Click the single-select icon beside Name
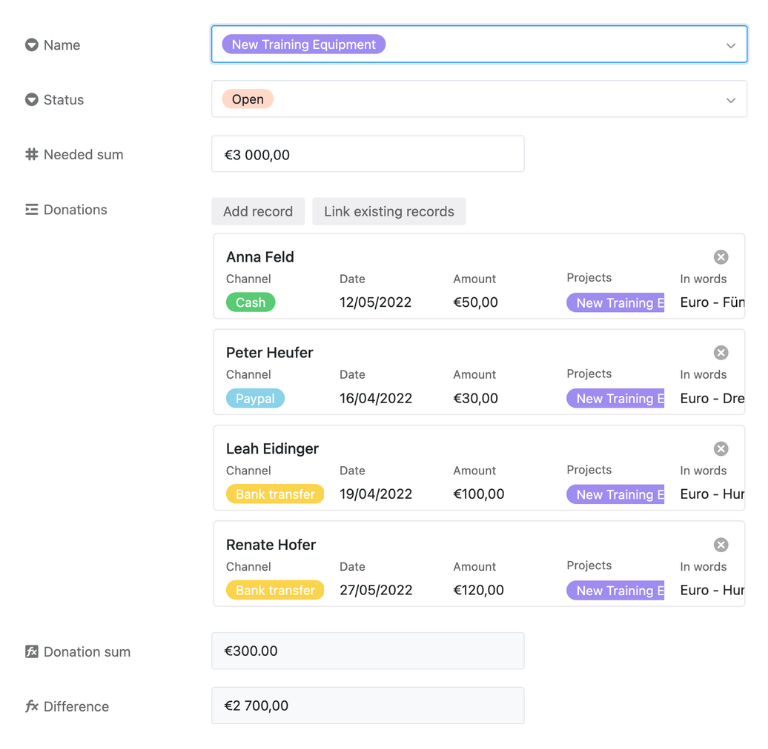The width and height of the screenshot is (768, 749). [x=32, y=45]
